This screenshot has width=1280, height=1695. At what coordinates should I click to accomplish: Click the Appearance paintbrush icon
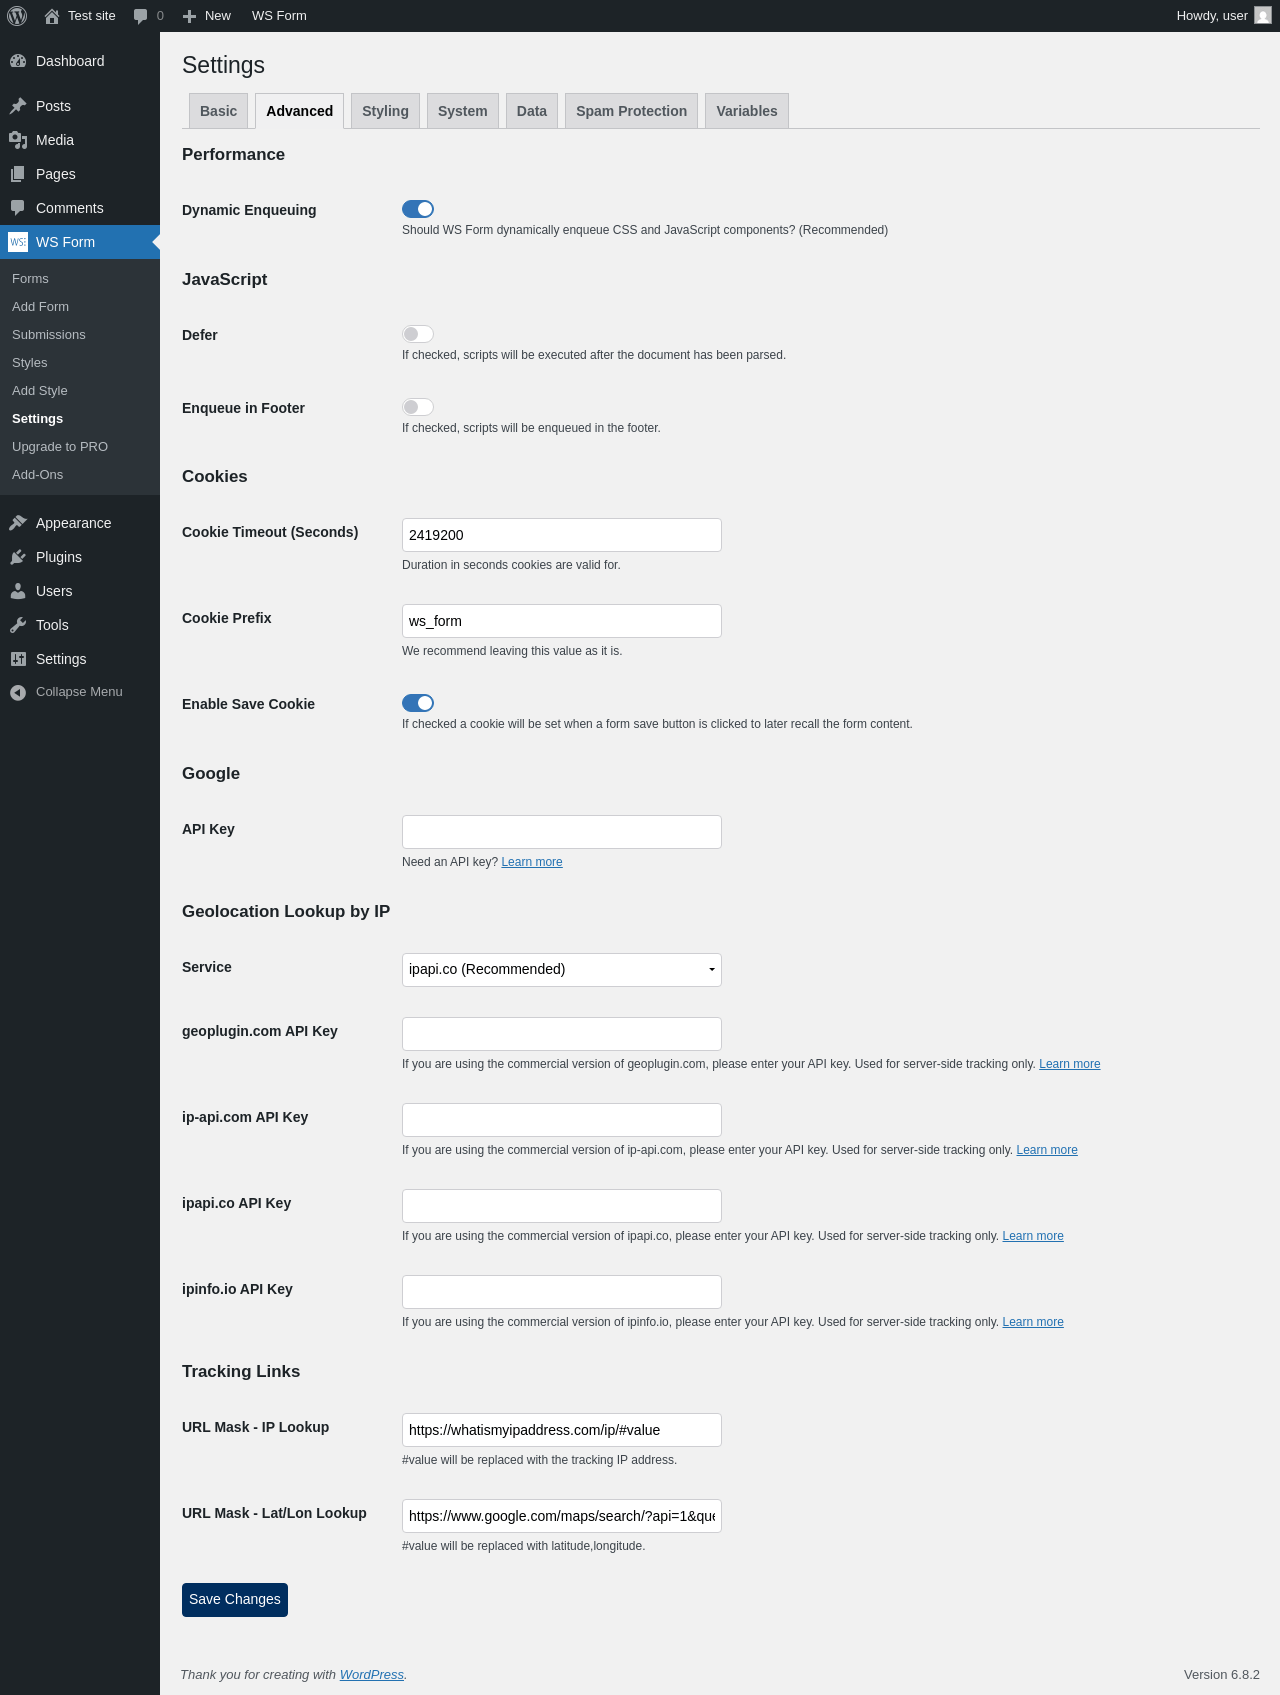tap(18, 523)
